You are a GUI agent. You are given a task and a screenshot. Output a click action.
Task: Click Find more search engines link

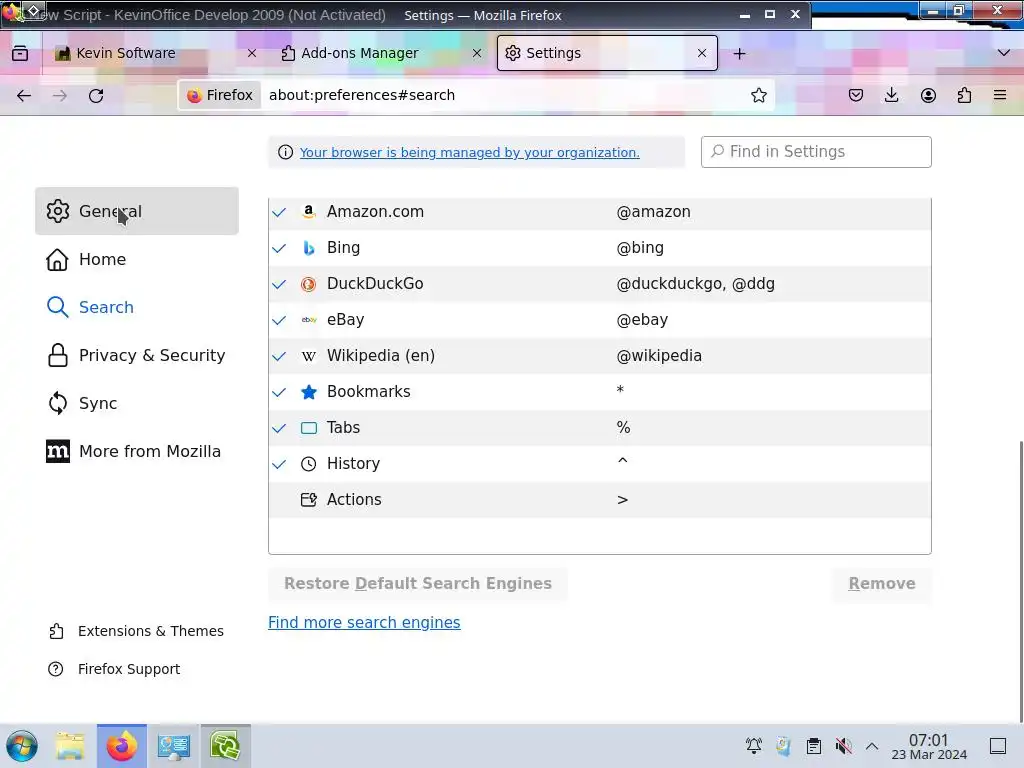pos(364,622)
